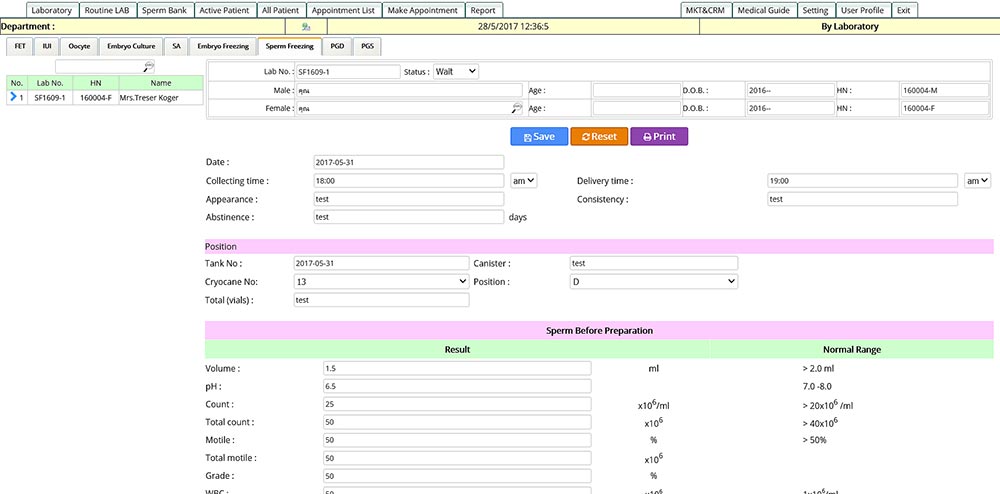Open the Appointment List menu
This screenshot has height=494, width=1000.
pyautogui.click(x=343, y=10)
